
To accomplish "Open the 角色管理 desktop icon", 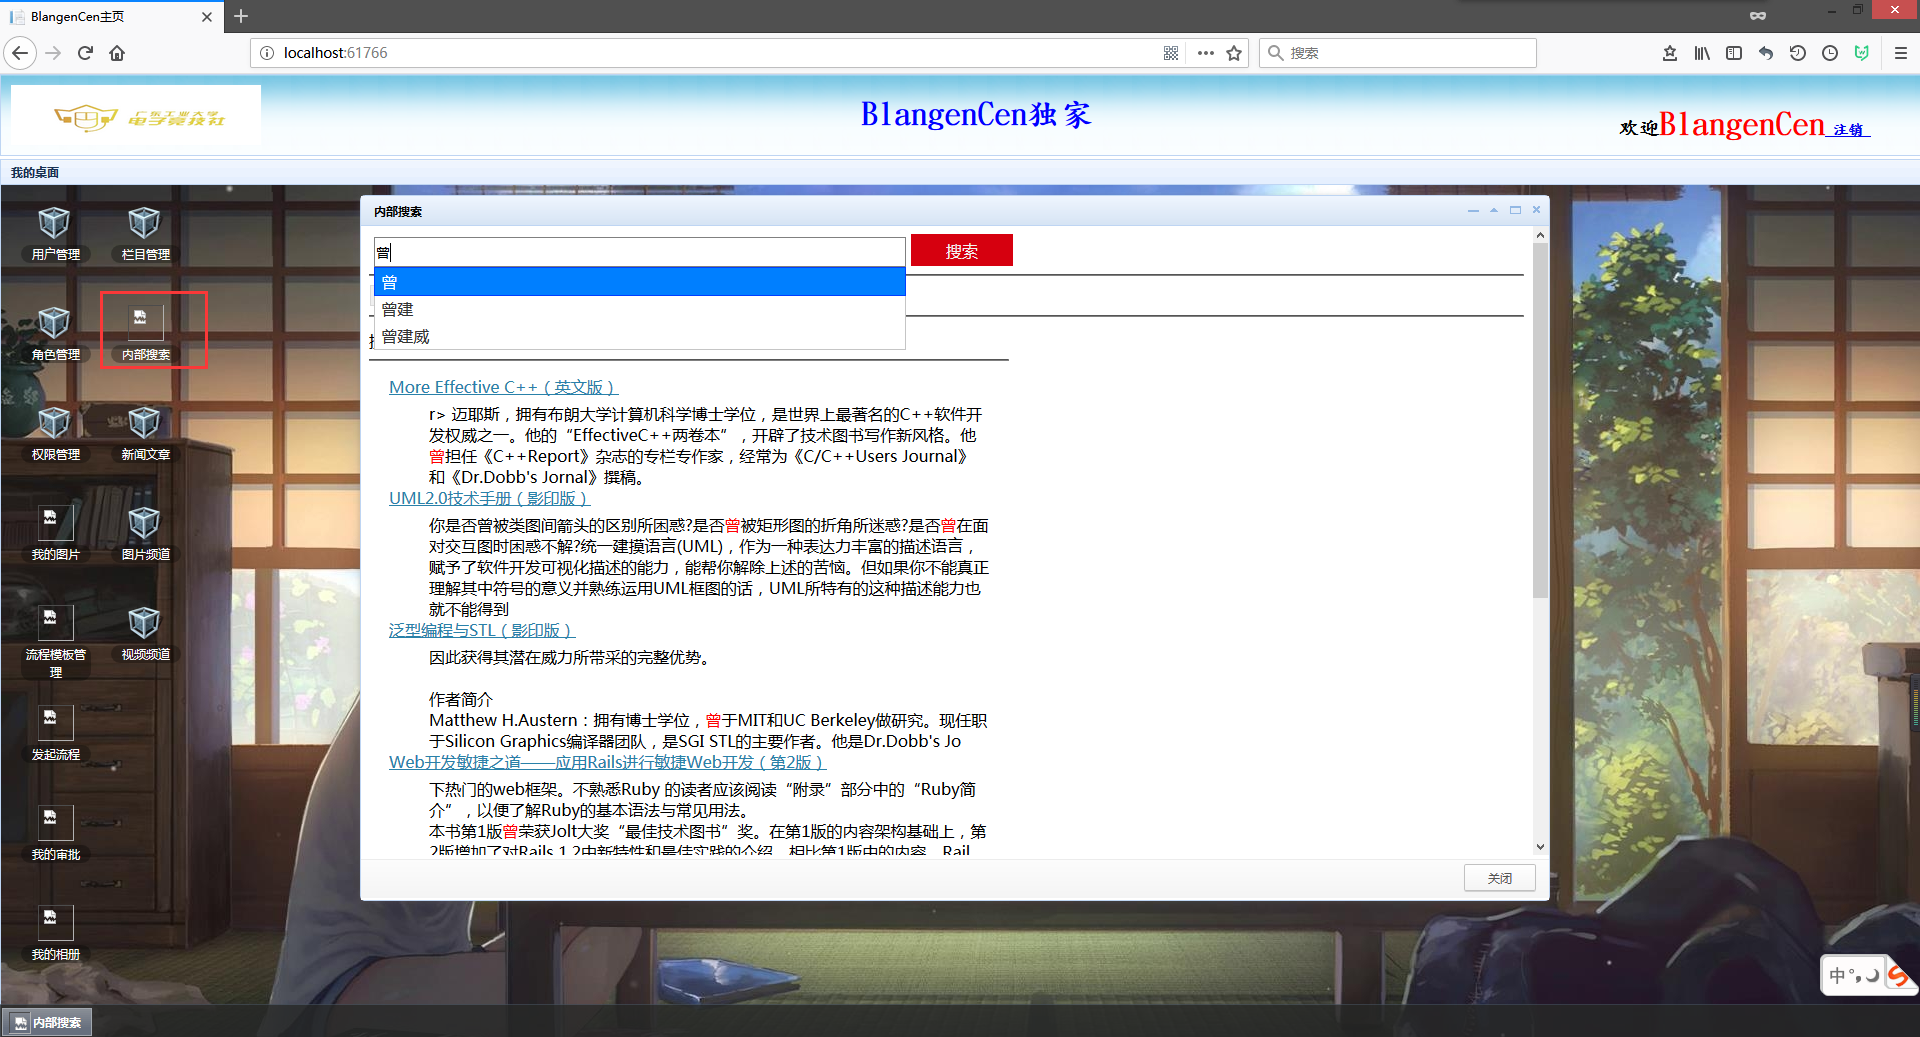I will [55, 333].
